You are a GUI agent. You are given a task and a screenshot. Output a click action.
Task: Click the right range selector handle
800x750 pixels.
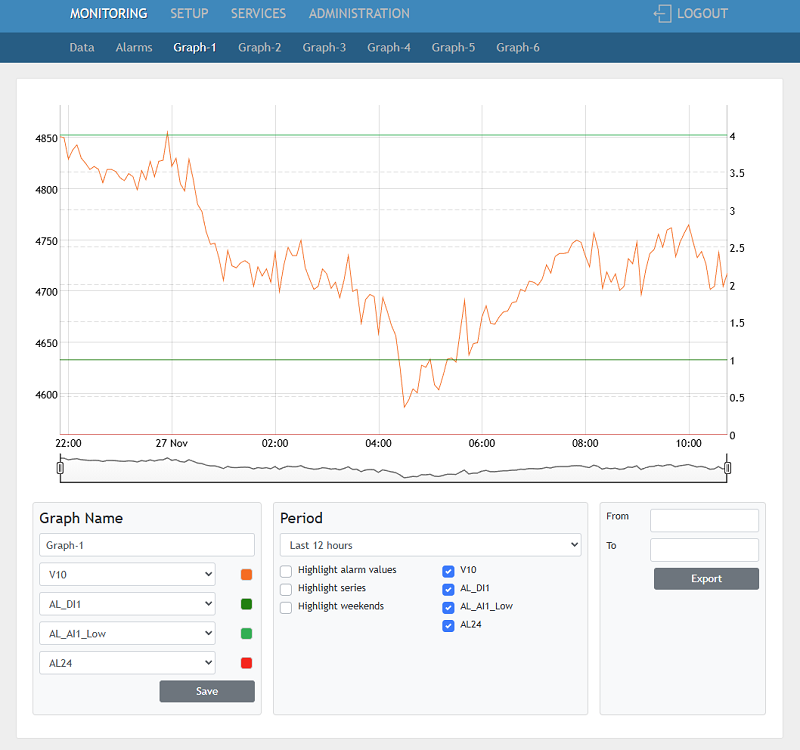[728, 468]
